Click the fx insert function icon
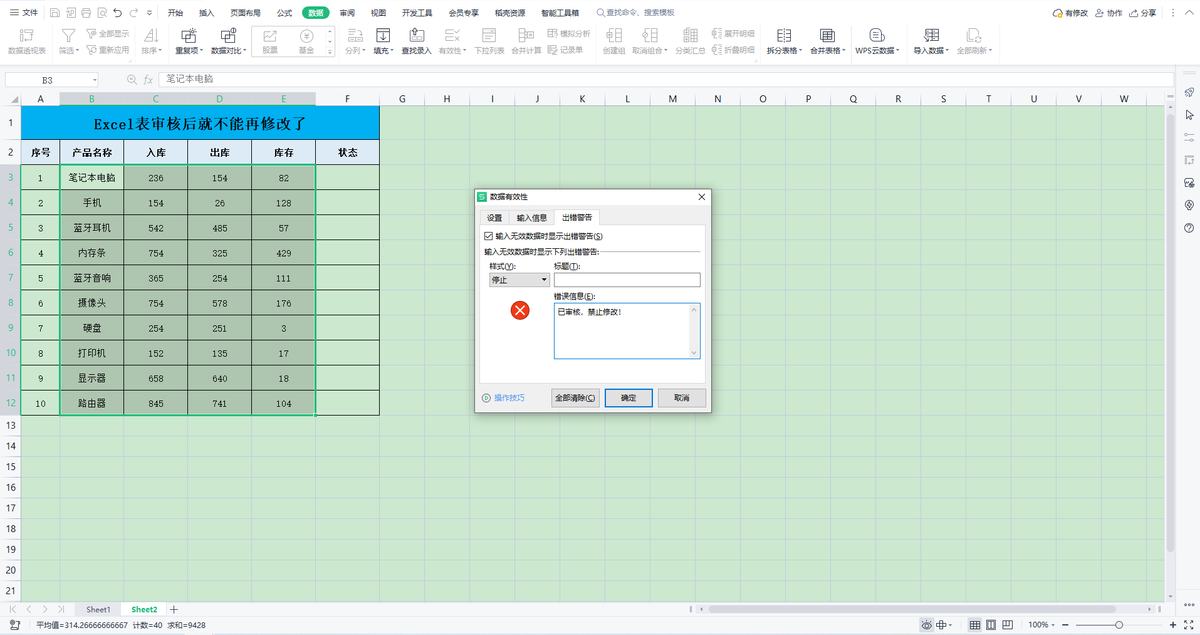This screenshot has height=635, width=1200. coord(147,79)
